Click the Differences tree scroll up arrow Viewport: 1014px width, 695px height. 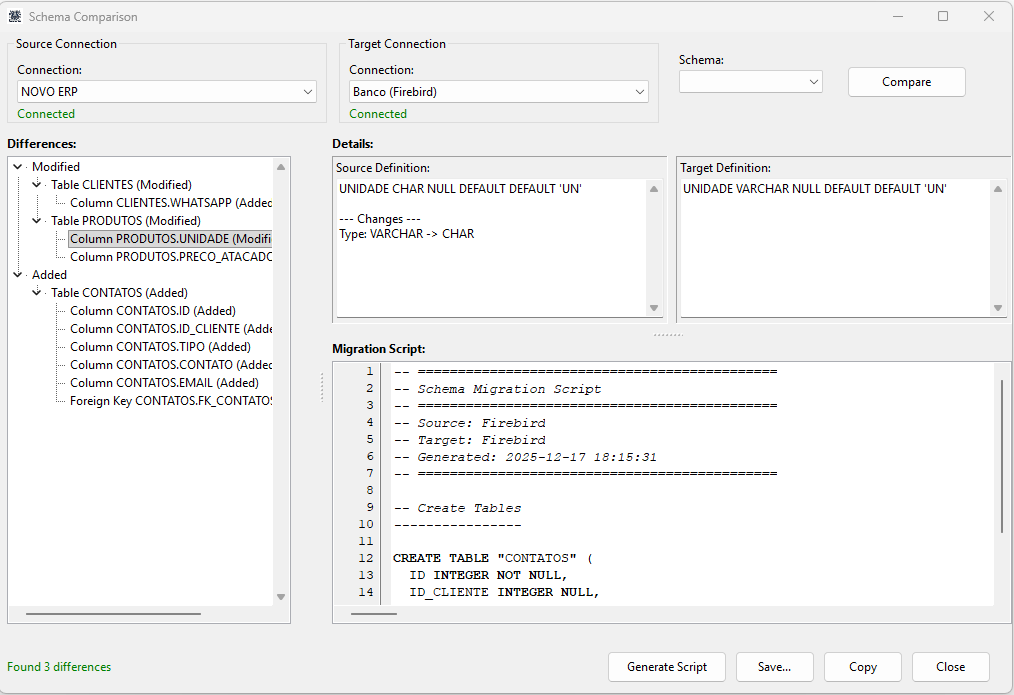click(x=281, y=167)
